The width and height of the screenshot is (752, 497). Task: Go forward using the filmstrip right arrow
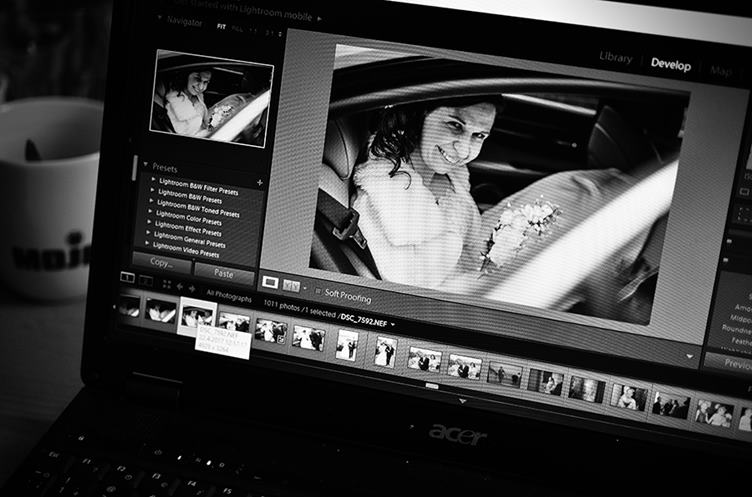[193, 288]
